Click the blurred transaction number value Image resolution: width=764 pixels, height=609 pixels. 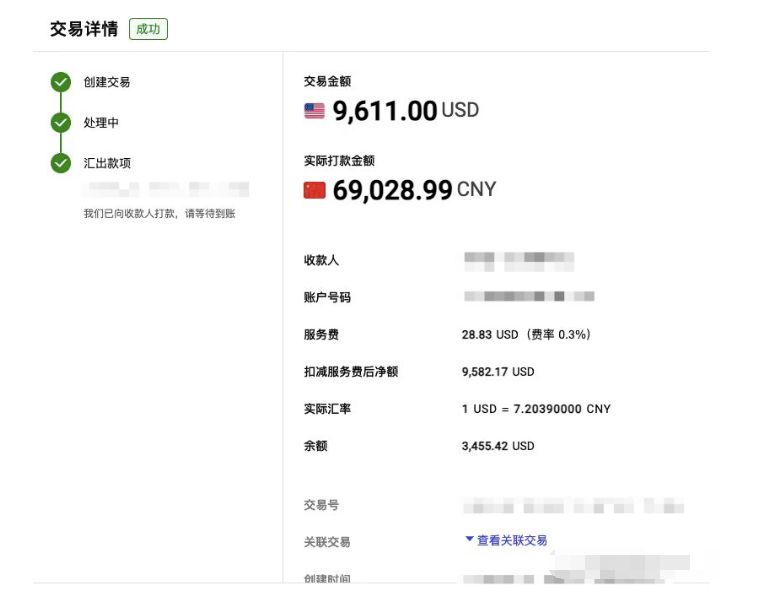(573, 507)
